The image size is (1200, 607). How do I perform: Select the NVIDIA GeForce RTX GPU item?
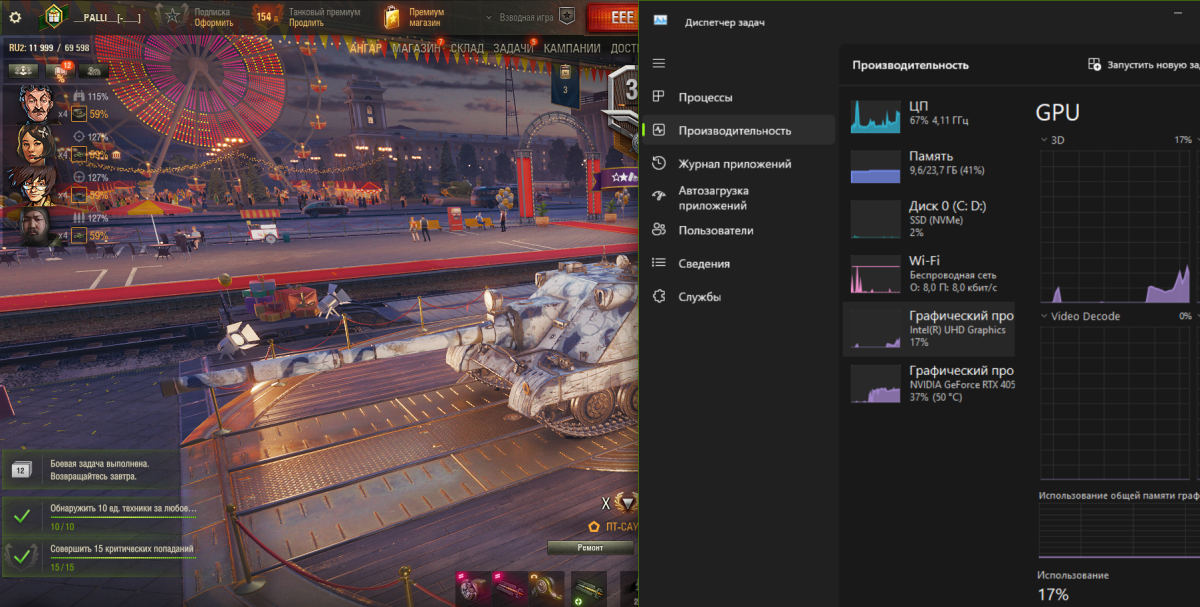[x=929, y=384]
